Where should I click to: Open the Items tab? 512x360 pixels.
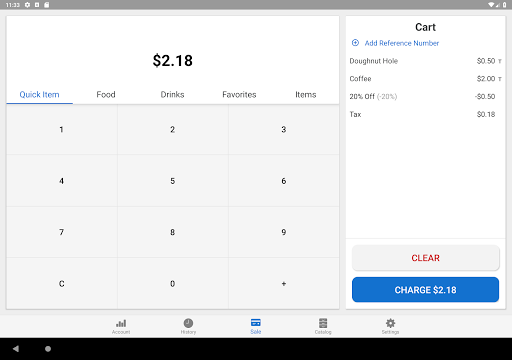coord(306,95)
